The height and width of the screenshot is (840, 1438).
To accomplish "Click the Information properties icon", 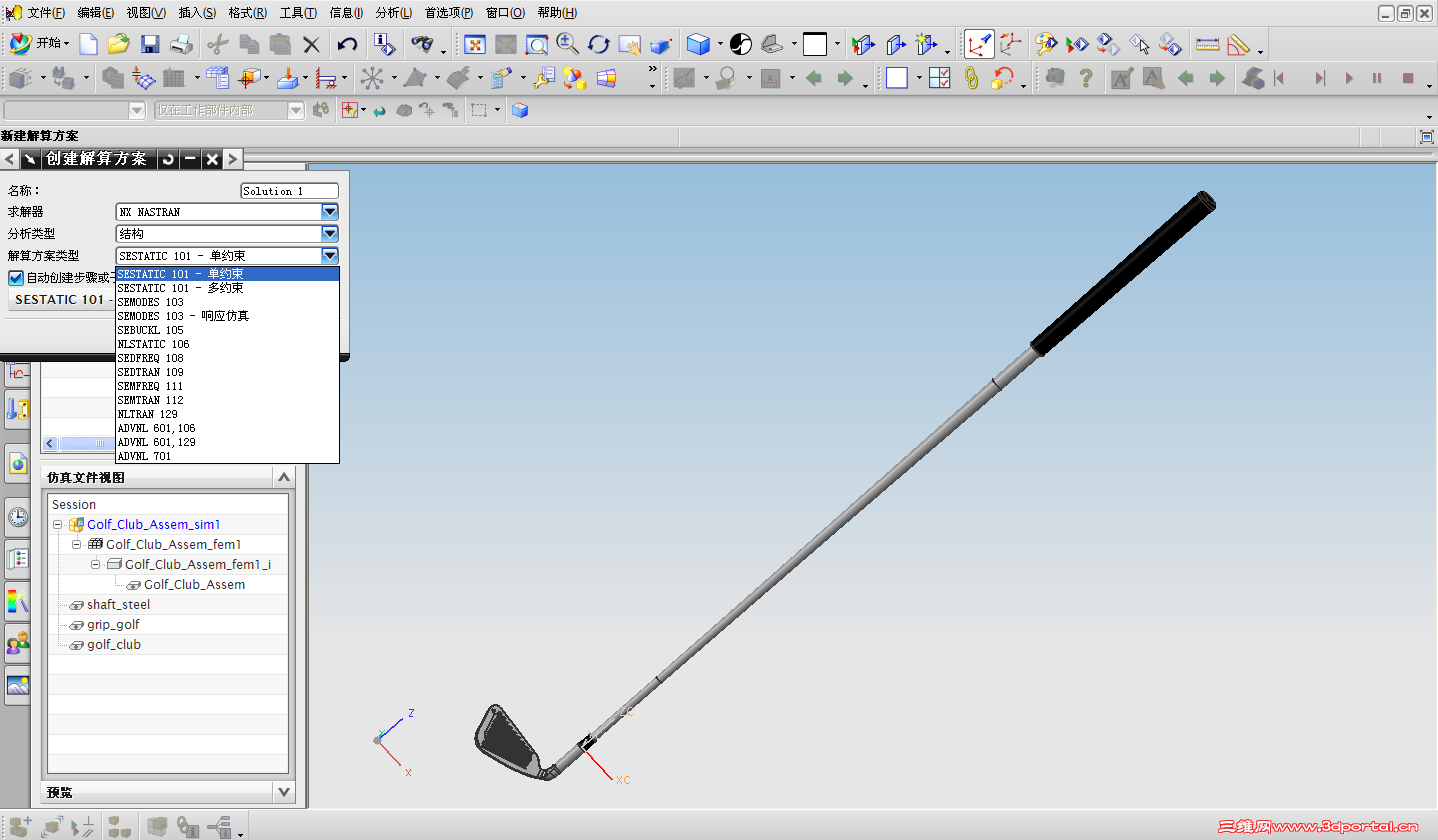I will click(x=384, y=44).
